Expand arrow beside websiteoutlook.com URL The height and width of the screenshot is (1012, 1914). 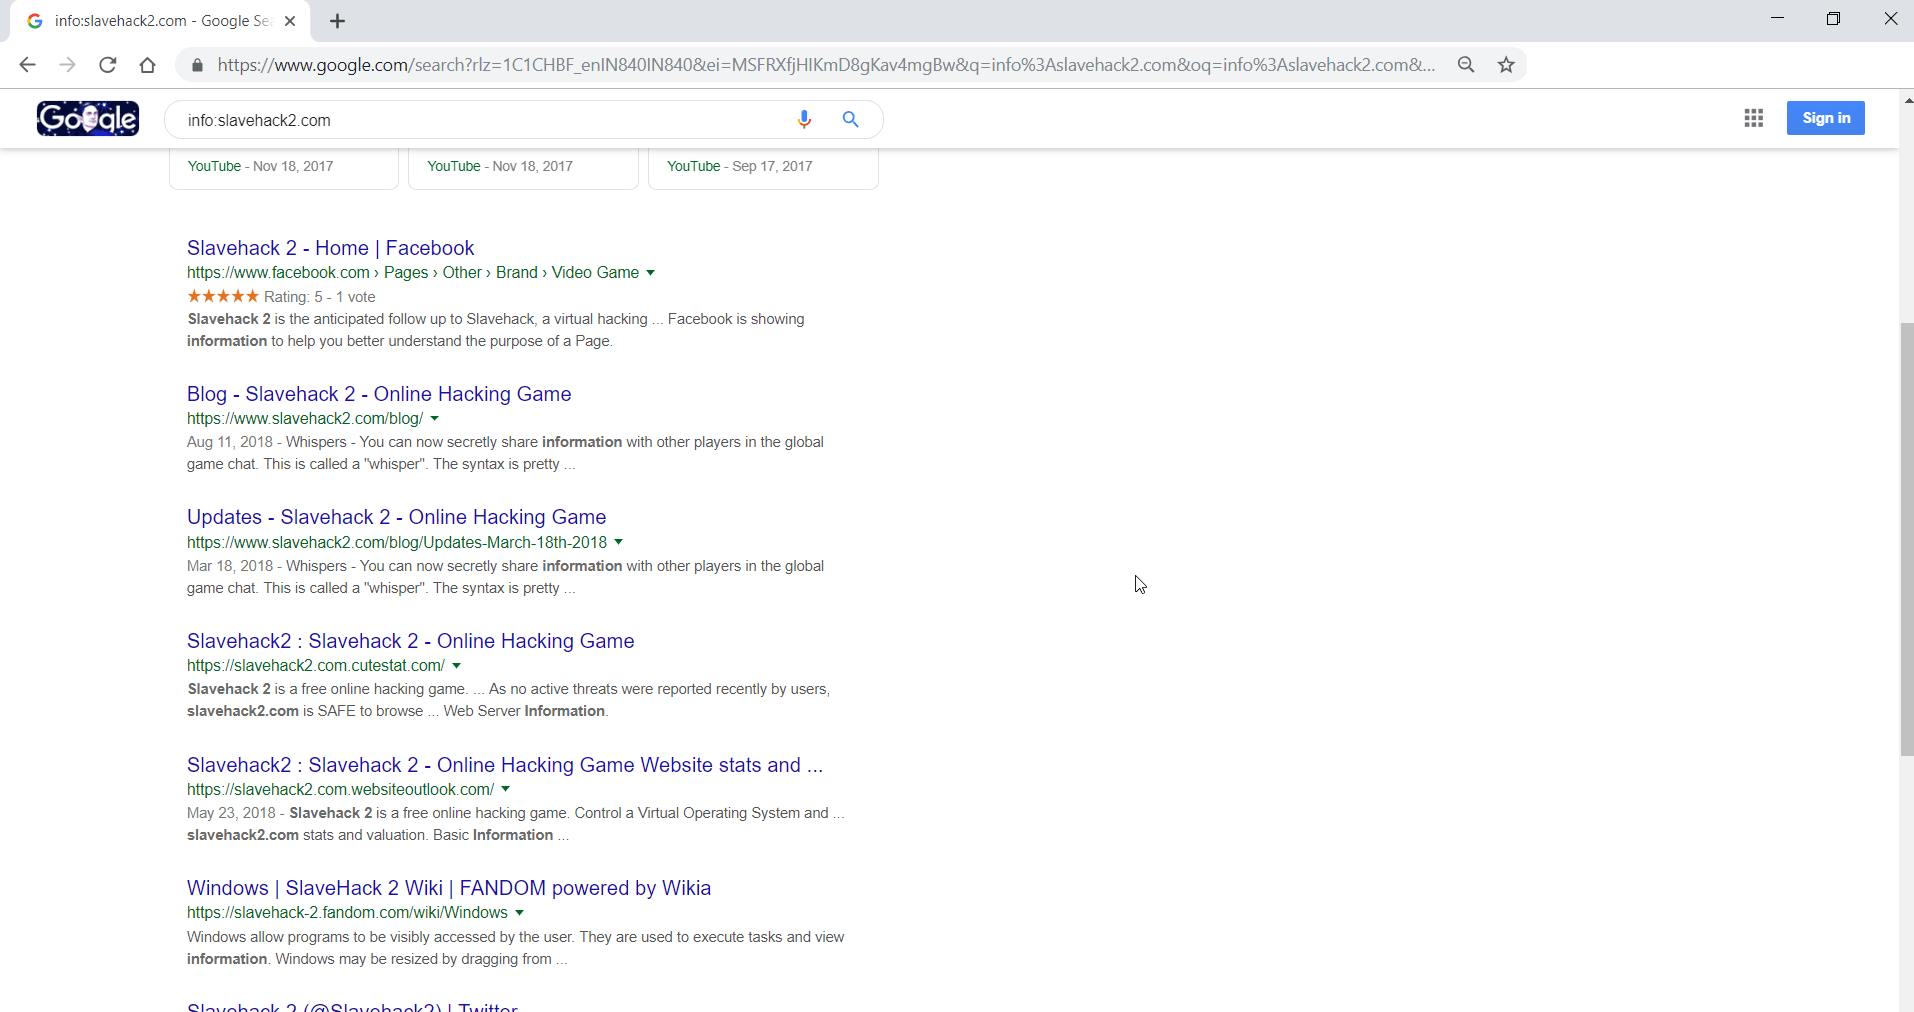(506, 789)
